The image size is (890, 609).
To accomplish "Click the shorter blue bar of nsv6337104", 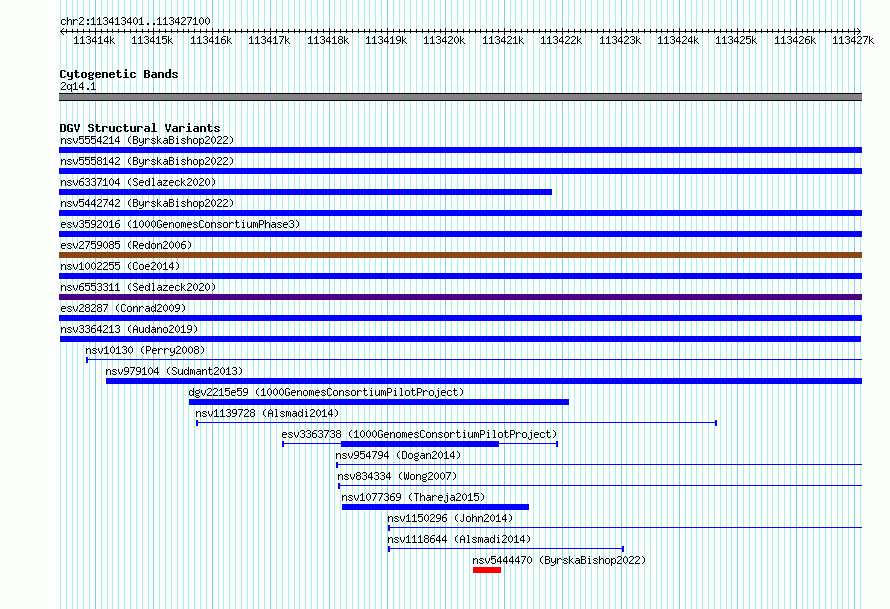I will (305, 192).
